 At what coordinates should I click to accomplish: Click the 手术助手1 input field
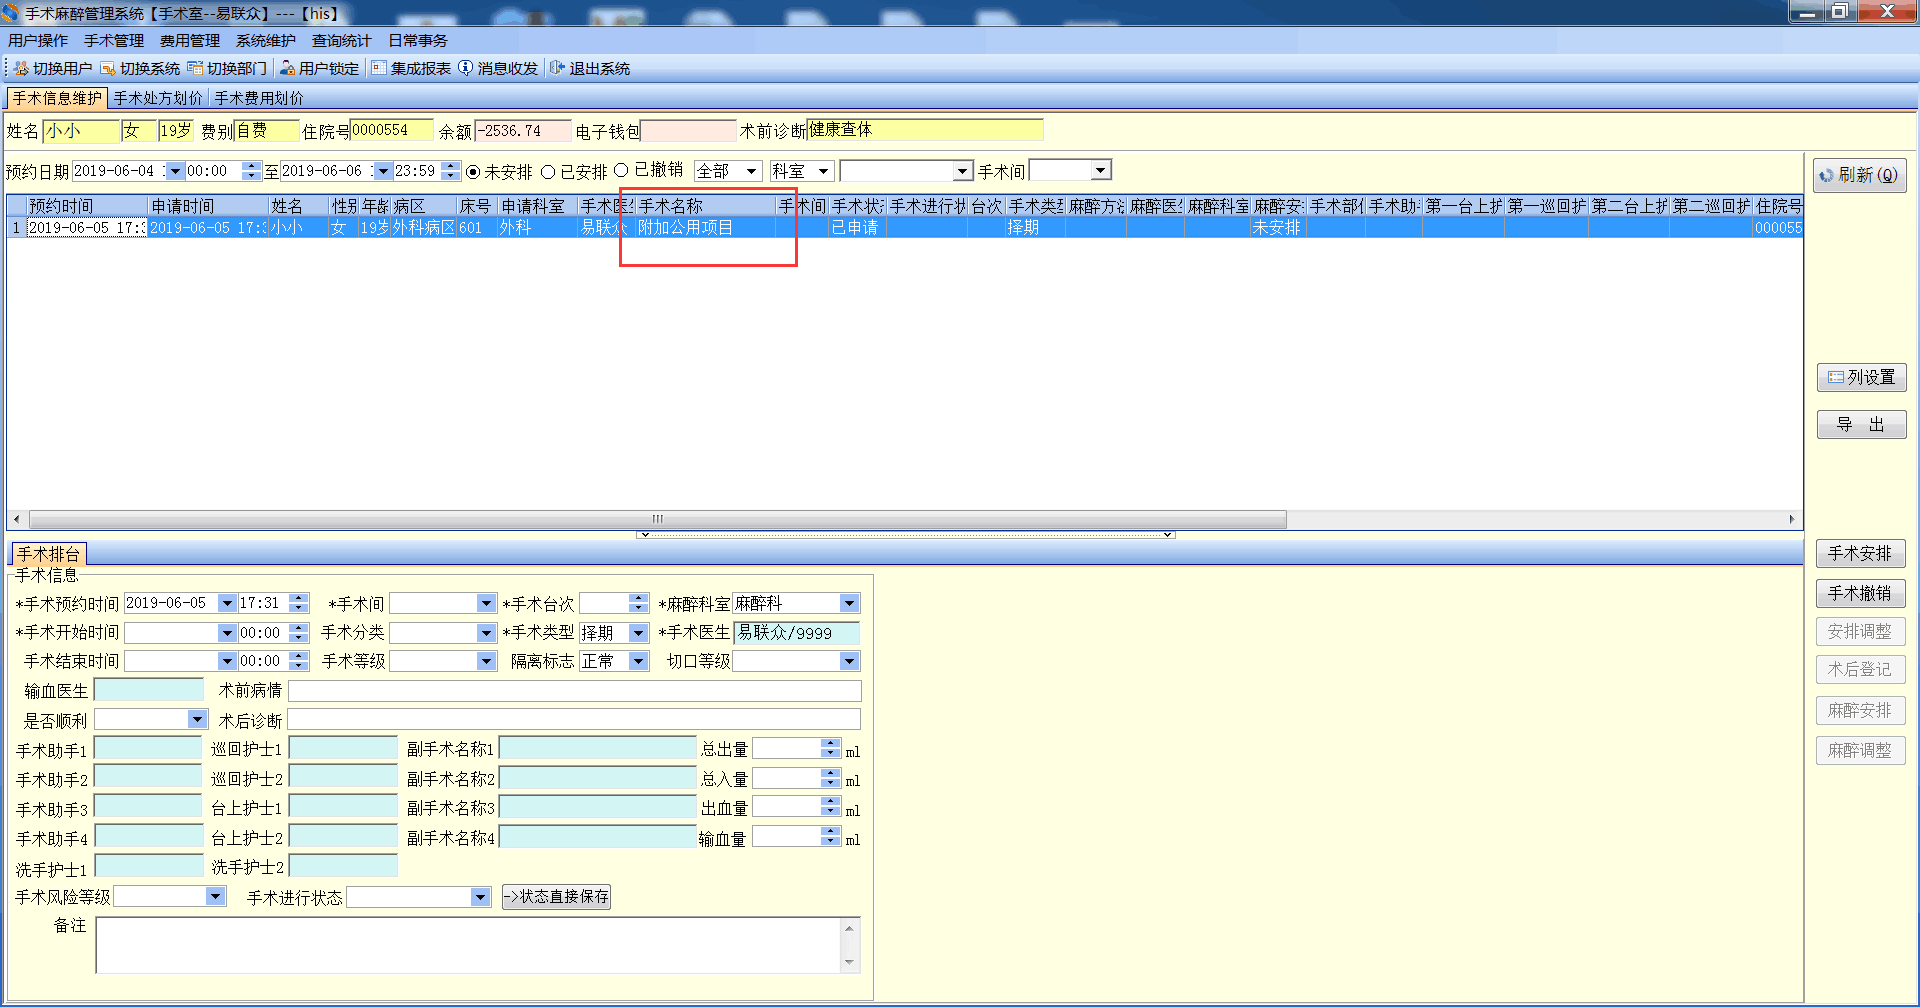pos(148,749)
